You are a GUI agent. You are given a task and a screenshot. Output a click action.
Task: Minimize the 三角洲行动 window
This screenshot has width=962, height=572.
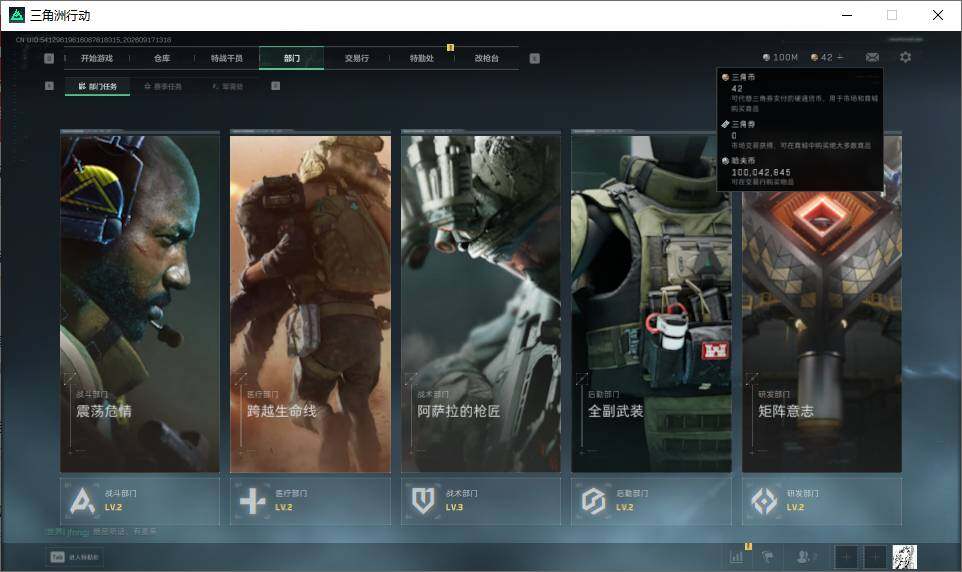point(847,15)
